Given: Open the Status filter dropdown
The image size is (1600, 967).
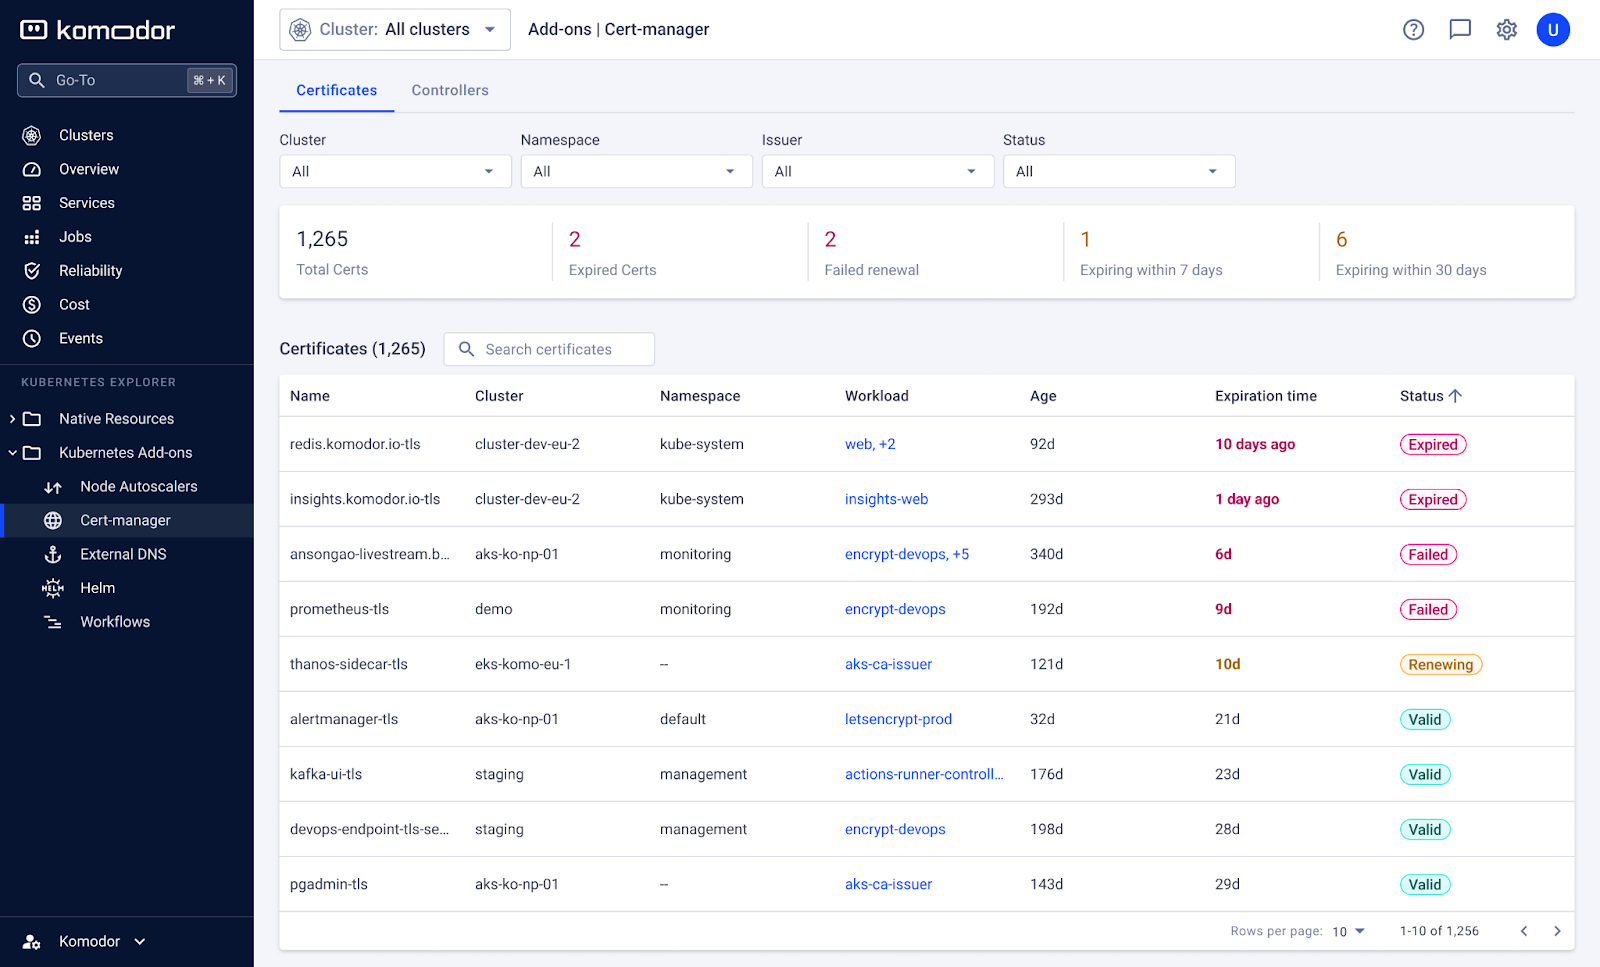Looking at the screenshot, I should 1119,171.
